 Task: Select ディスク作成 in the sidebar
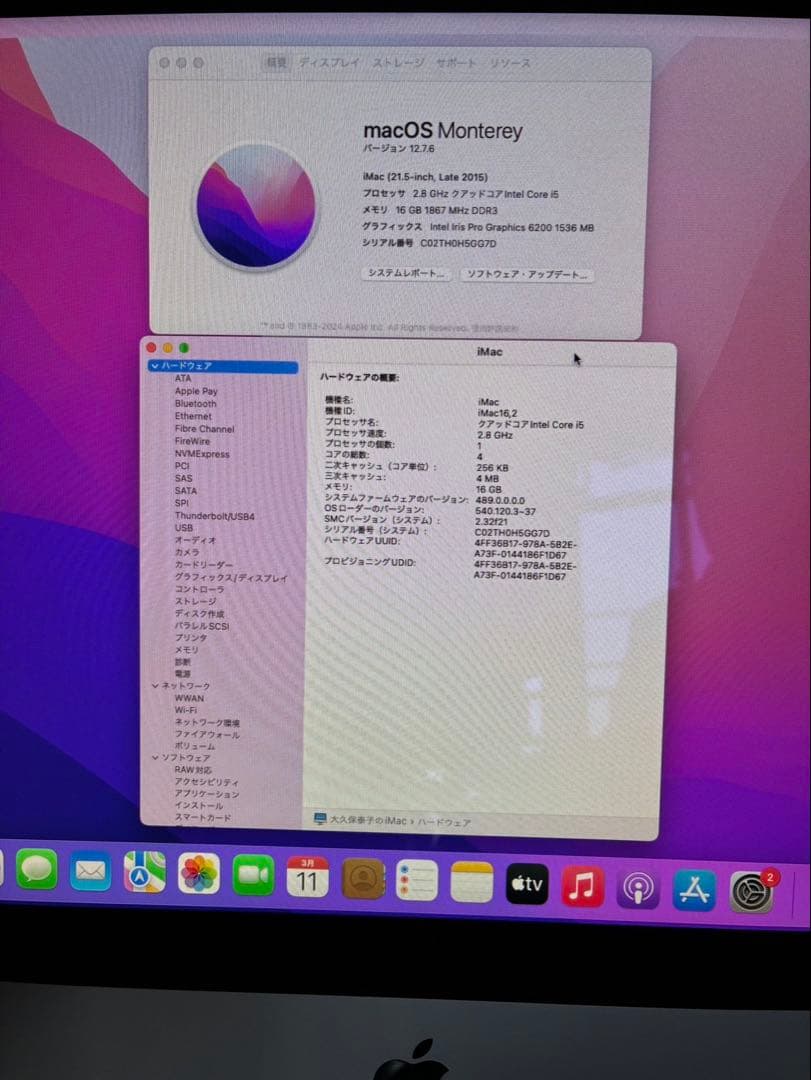pyautogui.click(x=199, y=614)
